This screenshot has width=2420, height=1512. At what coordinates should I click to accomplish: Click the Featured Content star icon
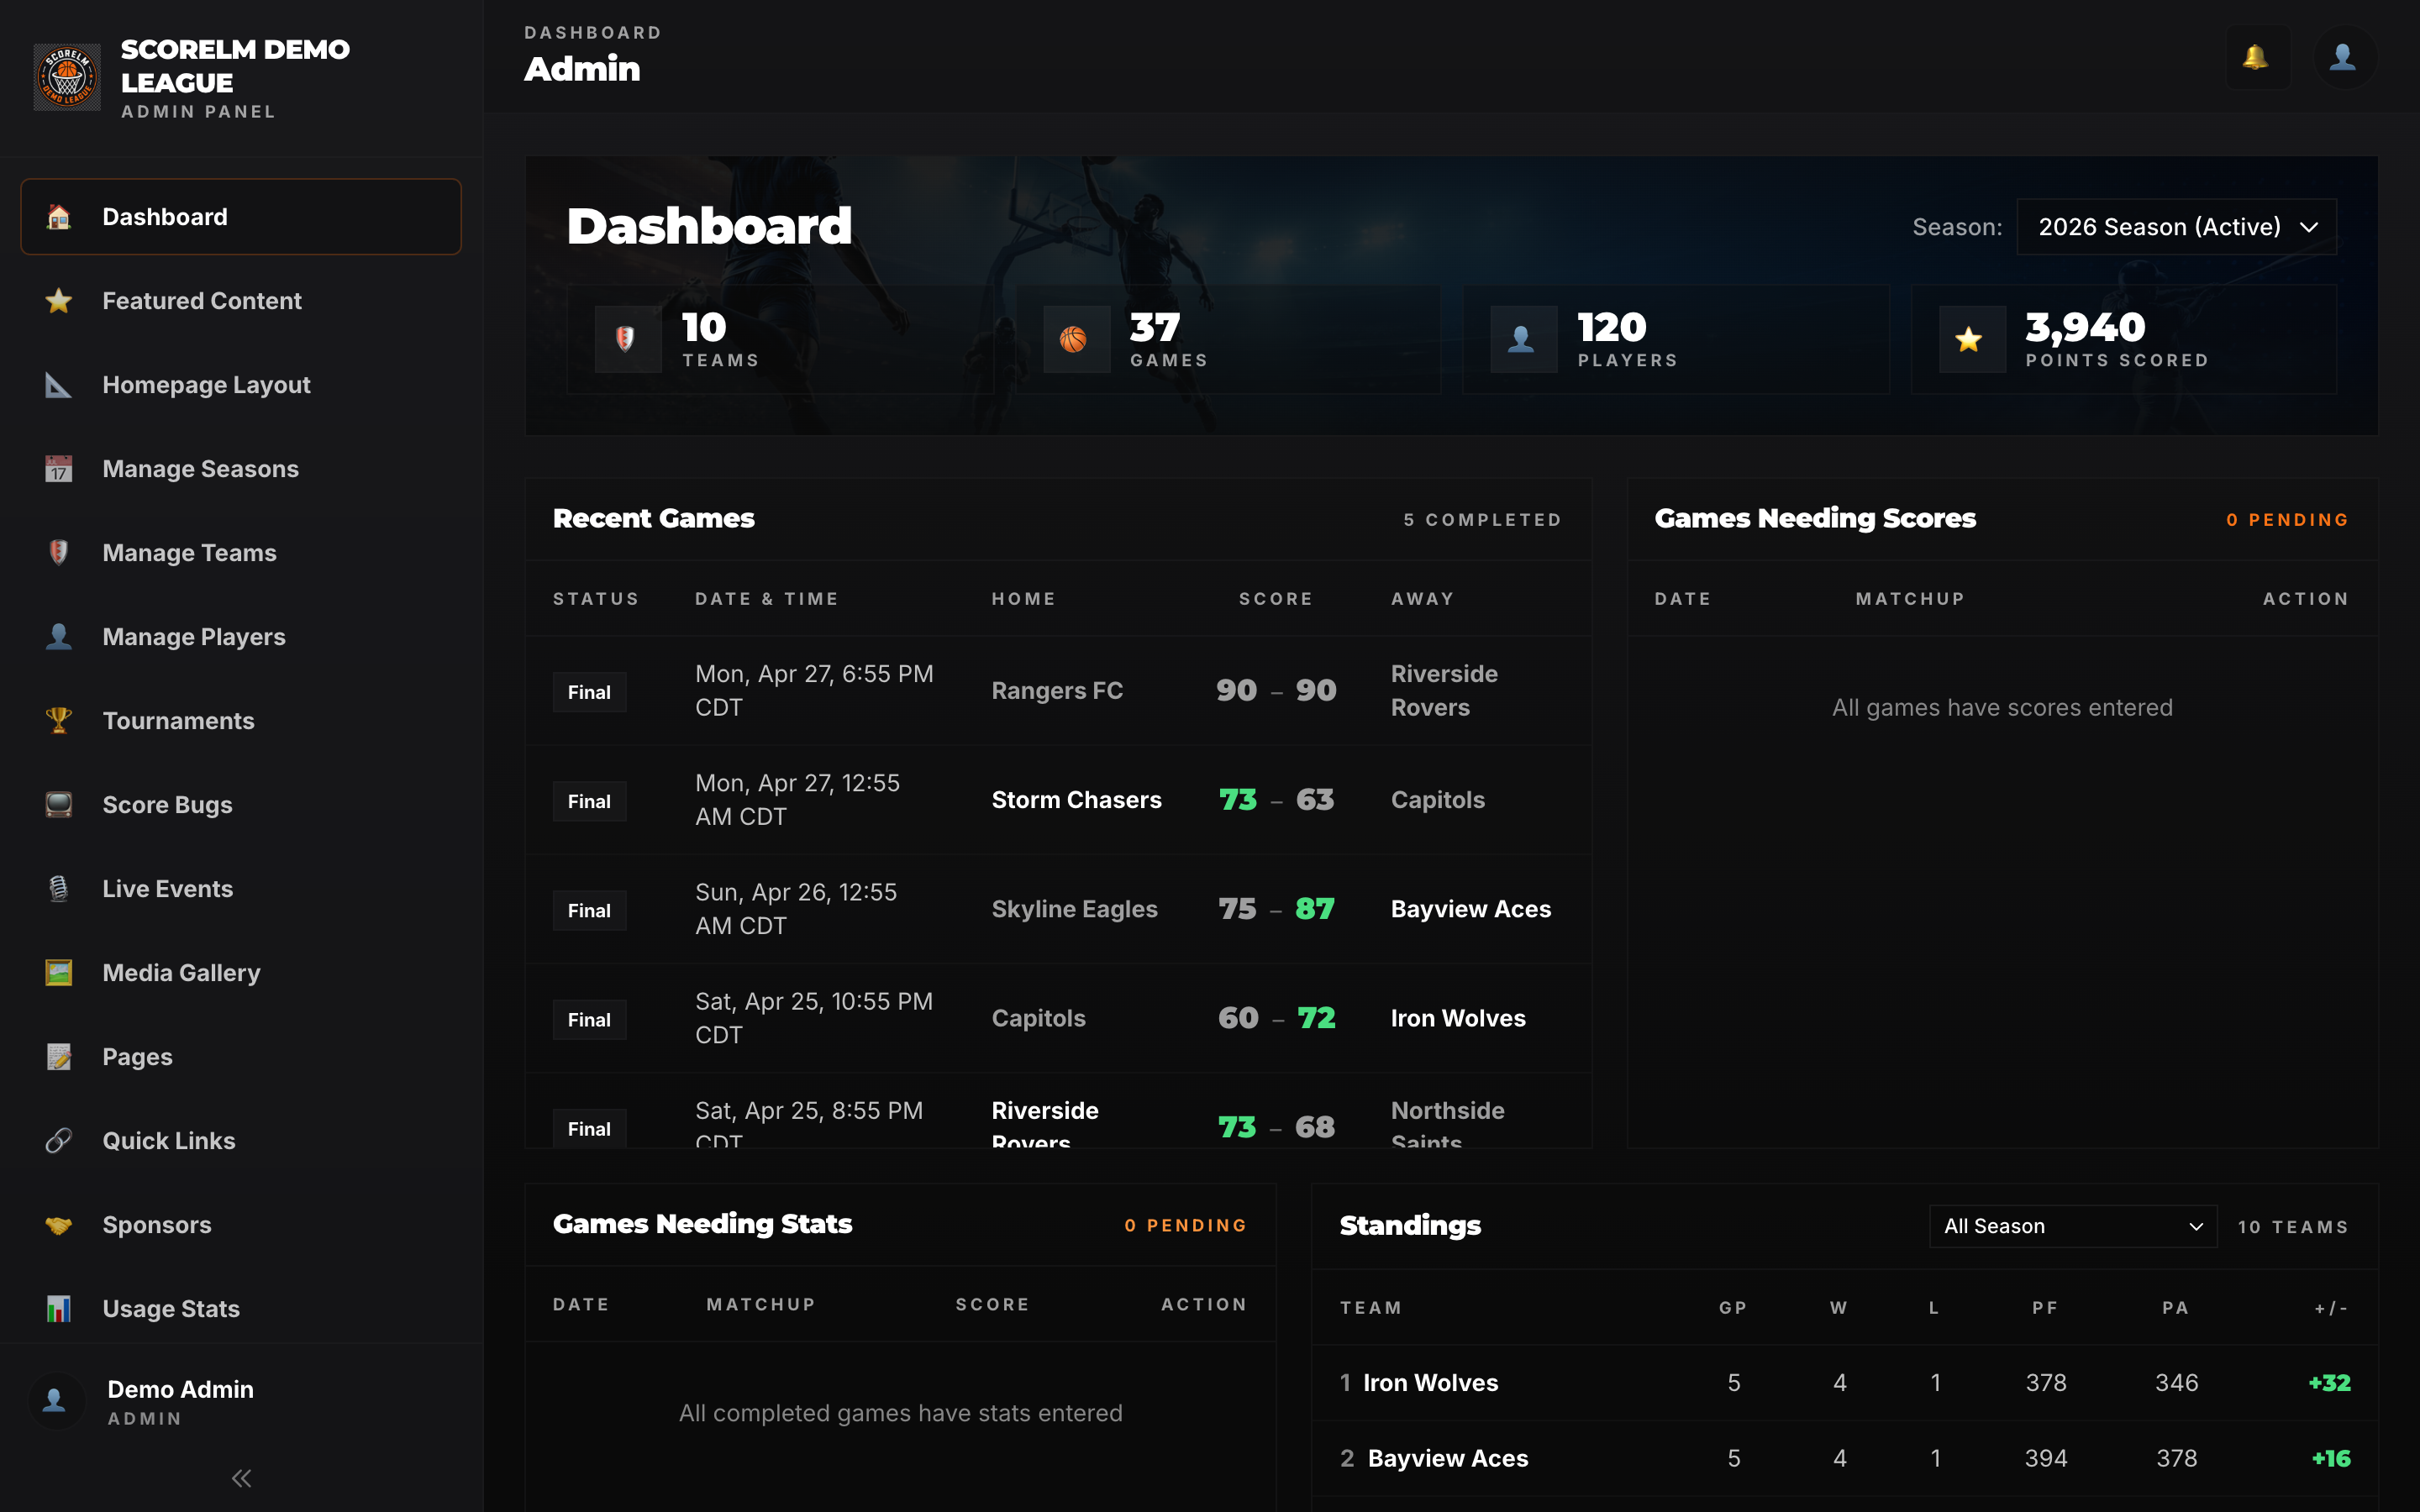click(59, 301)
